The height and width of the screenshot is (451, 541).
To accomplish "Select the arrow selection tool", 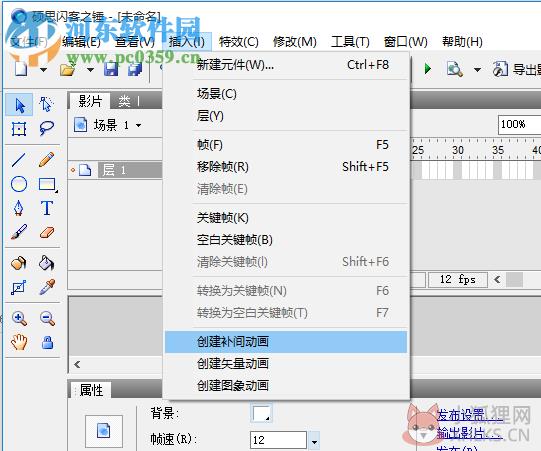I will coord(19,105).
